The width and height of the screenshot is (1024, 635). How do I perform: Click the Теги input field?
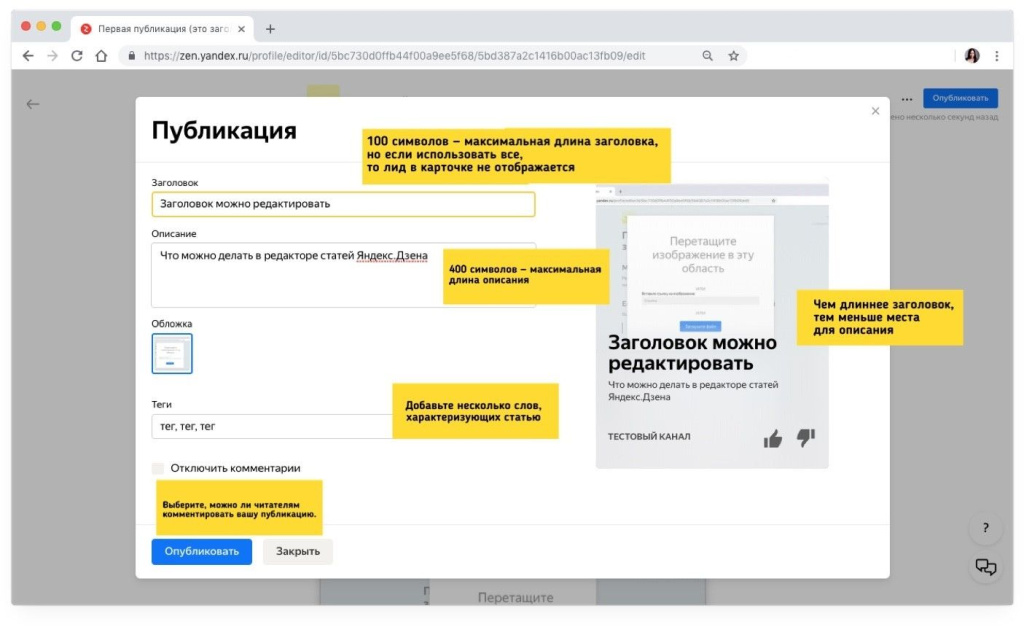[x=272, y=426]
